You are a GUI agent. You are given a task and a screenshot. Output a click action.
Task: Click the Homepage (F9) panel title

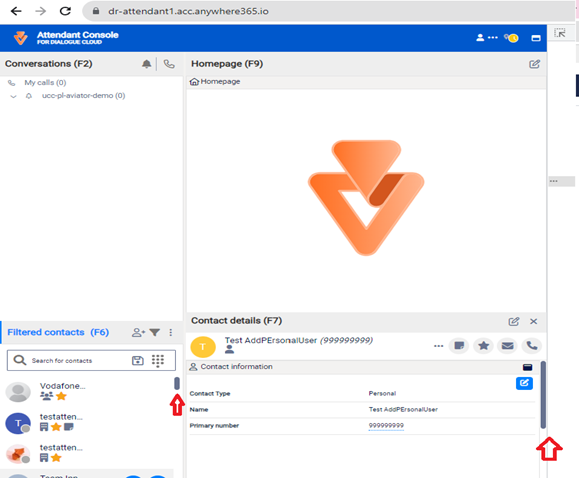click(x=227, y=64)
